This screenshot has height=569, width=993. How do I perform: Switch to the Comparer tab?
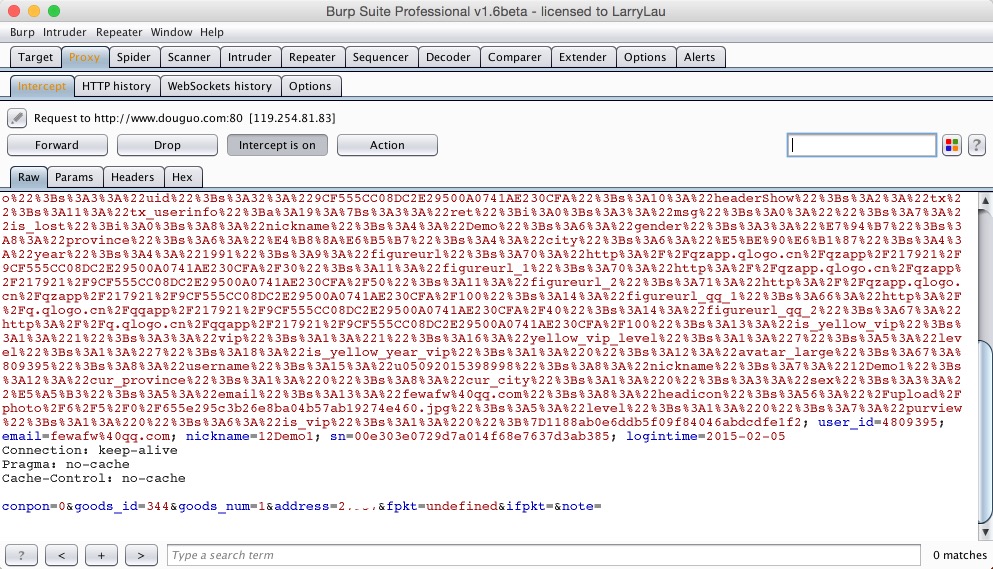(515, 57)
